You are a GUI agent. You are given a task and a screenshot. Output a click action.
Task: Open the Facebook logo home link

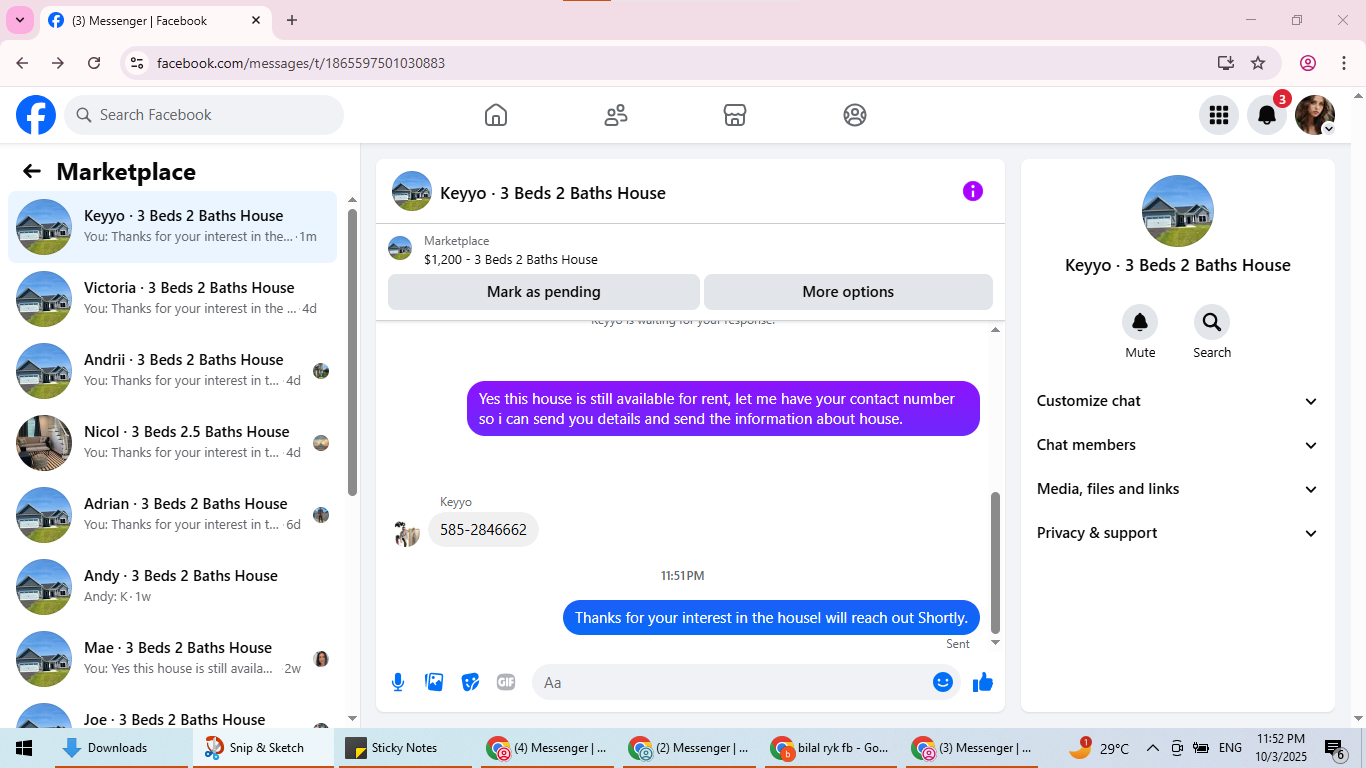click(36, 115)
